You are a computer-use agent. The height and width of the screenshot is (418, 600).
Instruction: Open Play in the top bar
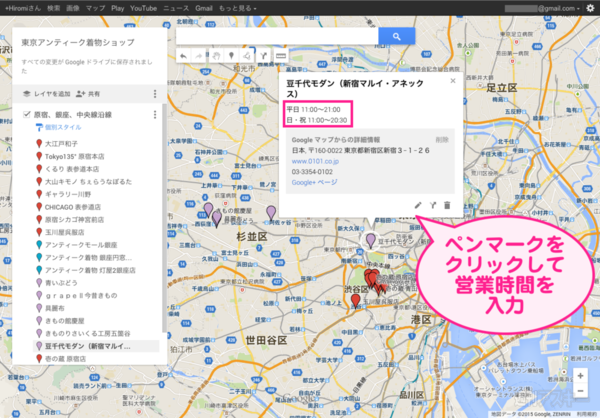coord(117,8)
